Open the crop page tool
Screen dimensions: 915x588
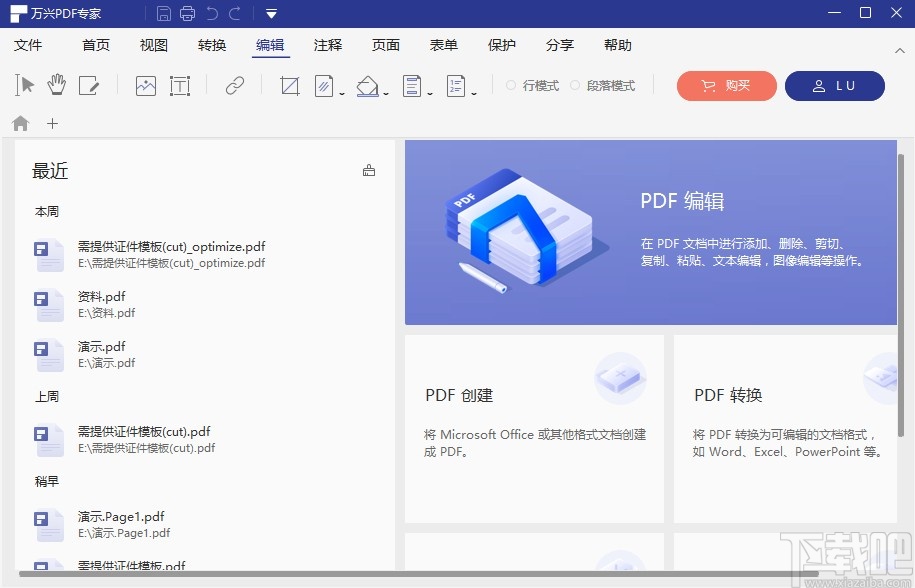click(290, 85)
